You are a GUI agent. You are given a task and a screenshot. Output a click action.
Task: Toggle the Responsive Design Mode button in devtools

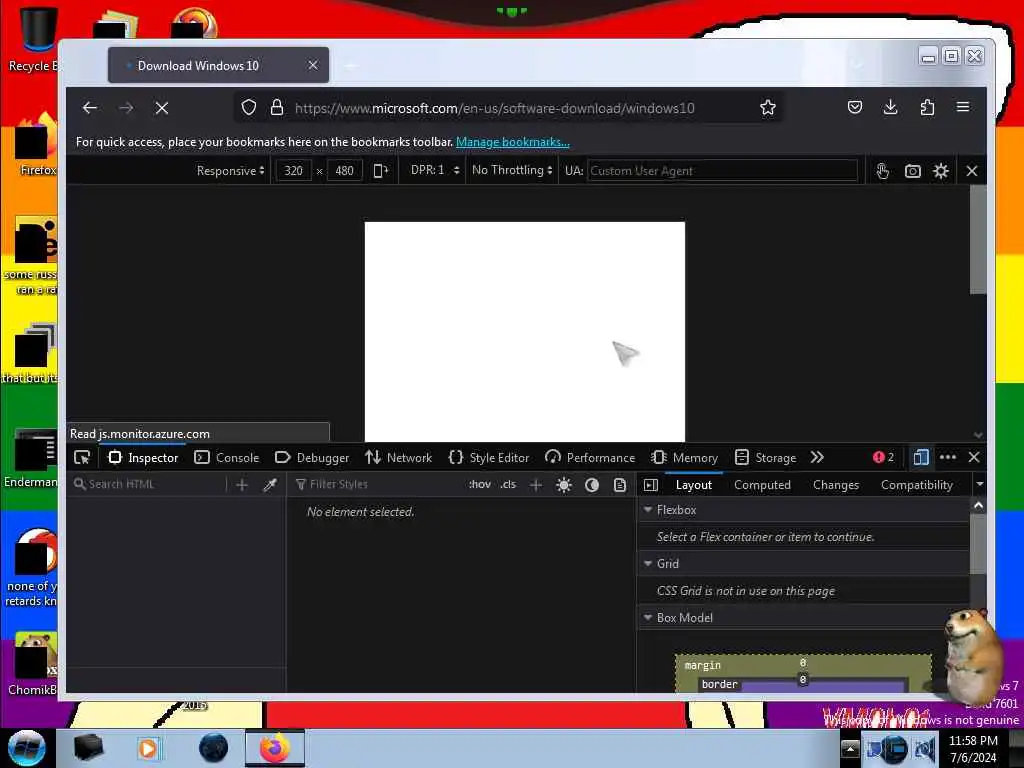[921, 457]
